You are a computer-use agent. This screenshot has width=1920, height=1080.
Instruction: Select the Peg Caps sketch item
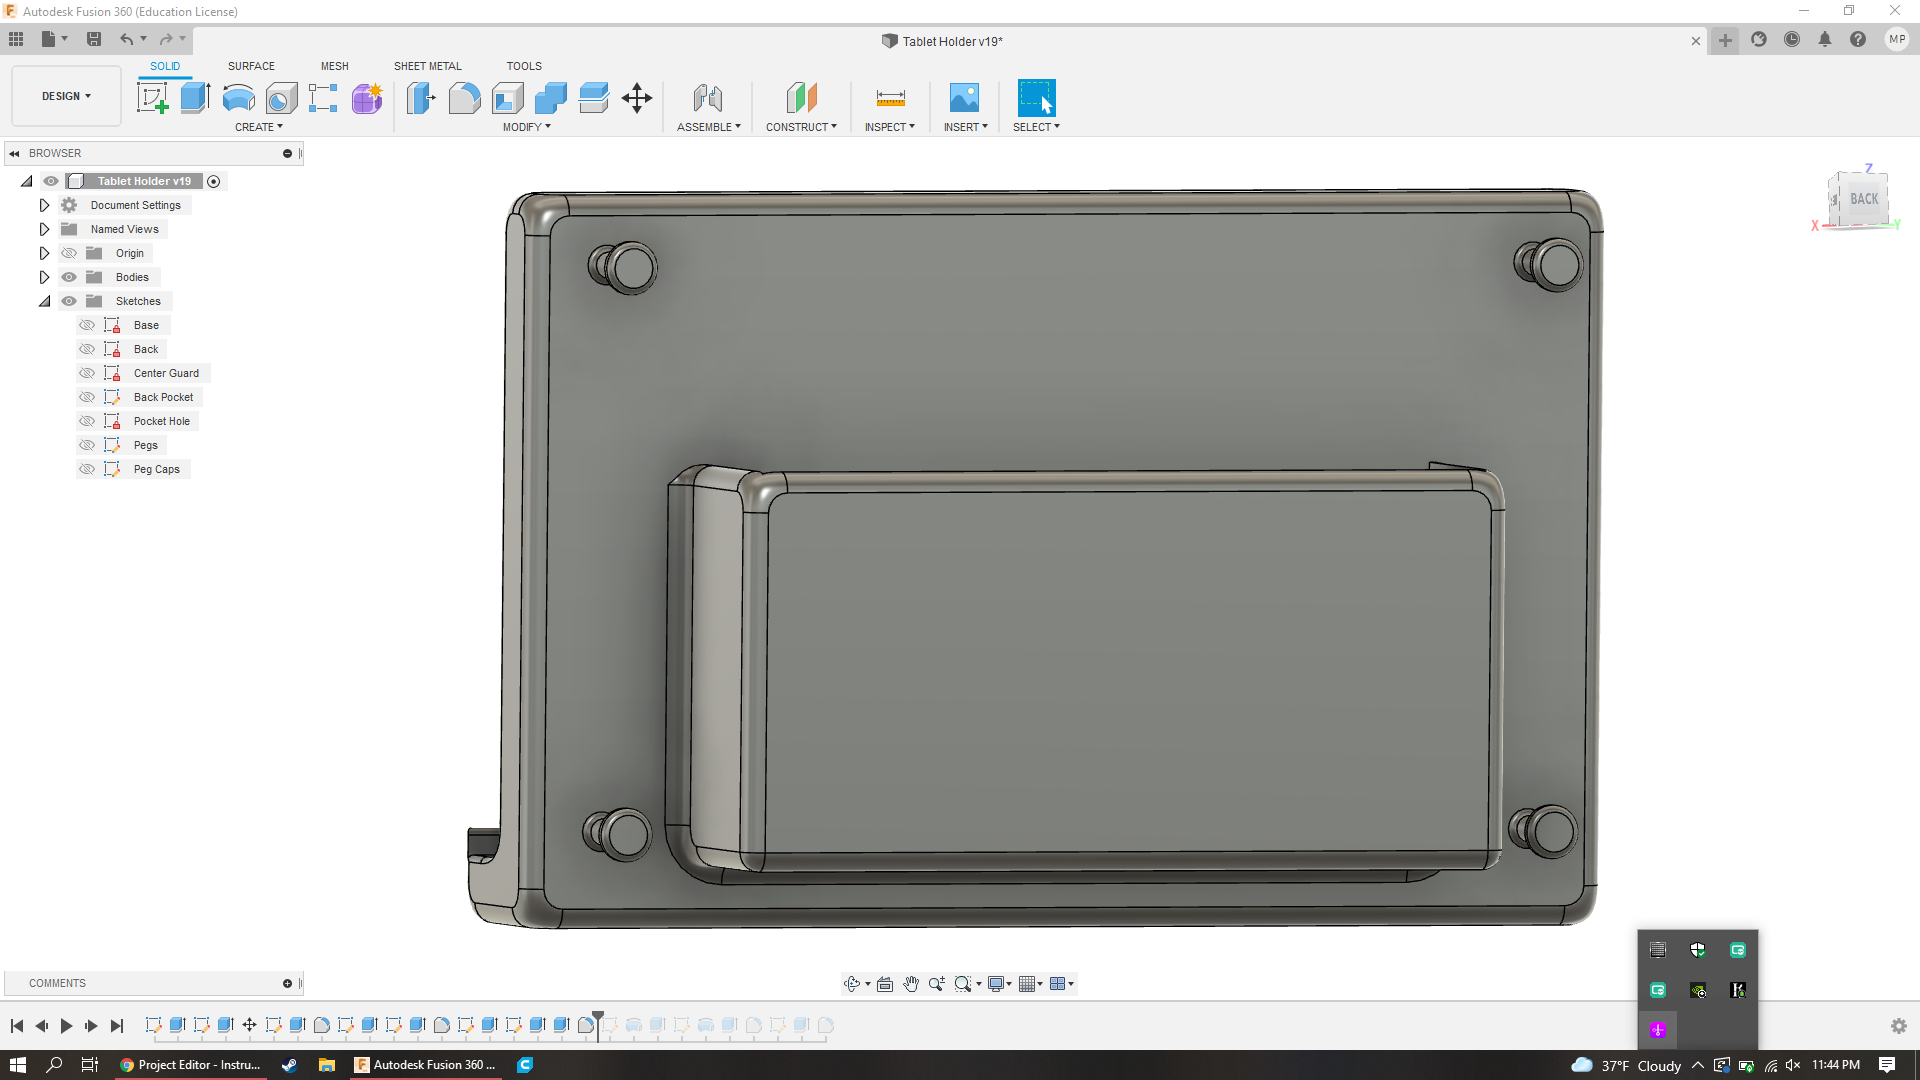[156, 468]
